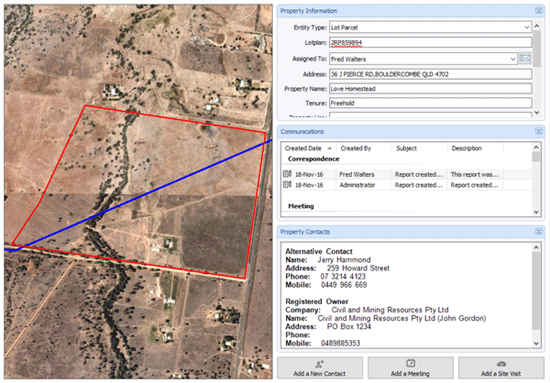
Task: Click the Created By column header
Action: [x=363, y=148]
